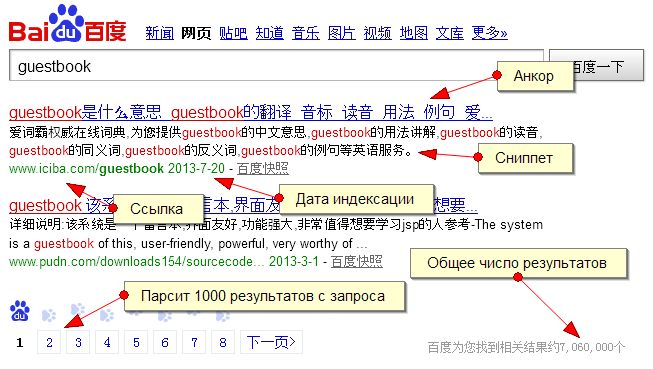The width and height of the screenshot is (653, 369).
Task: Click the 2013-7-20 index date text
Action: 196,168
